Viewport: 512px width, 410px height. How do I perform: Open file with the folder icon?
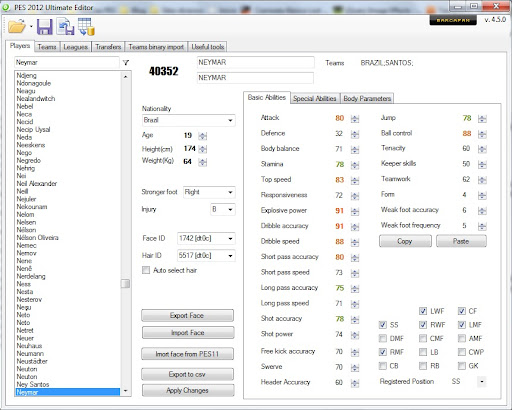pos(17,27)
